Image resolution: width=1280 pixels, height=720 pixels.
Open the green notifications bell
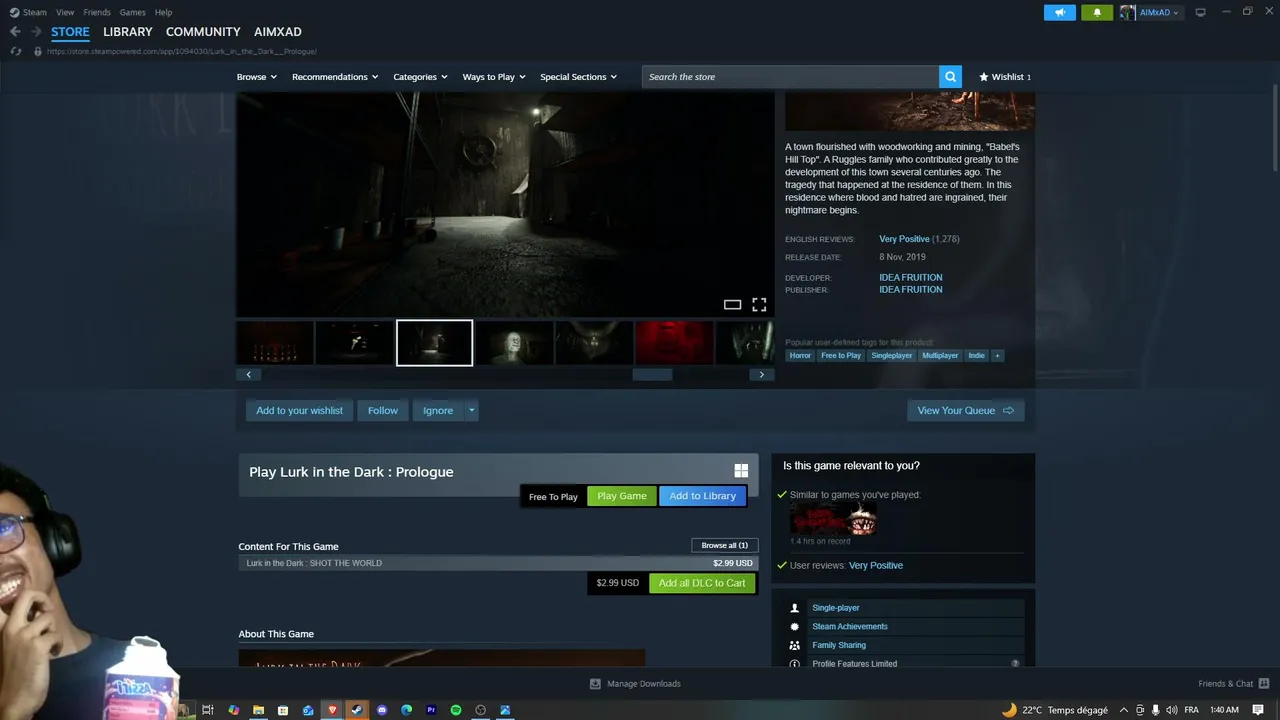click(x=1097, y=12)
